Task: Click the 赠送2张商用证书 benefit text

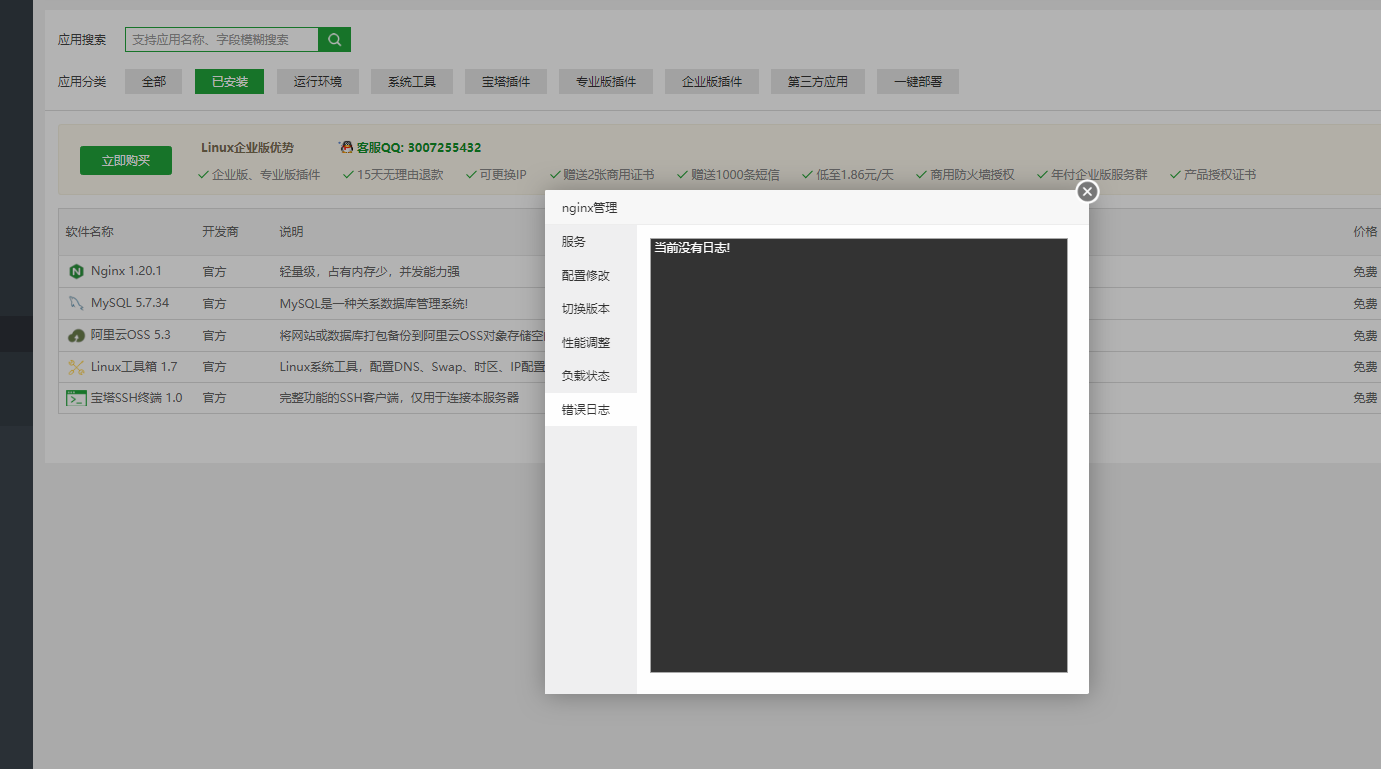Action: [x=609, y=175]
